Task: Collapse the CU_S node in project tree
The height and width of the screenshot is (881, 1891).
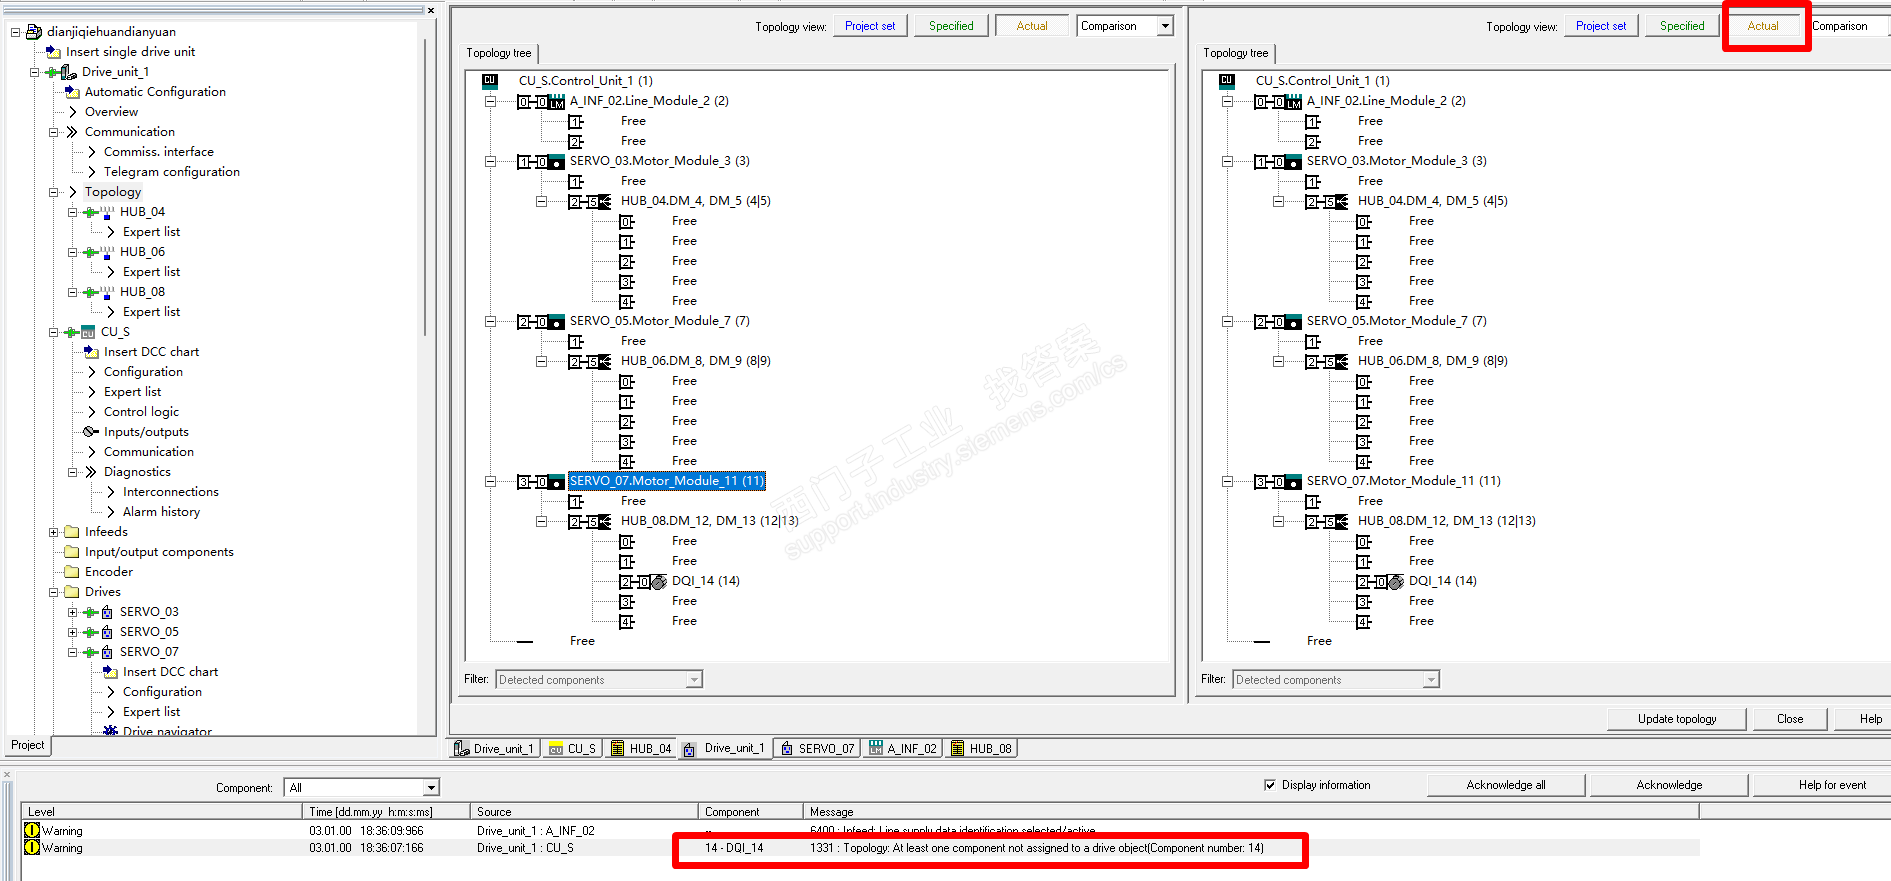Action: [53, 332]
